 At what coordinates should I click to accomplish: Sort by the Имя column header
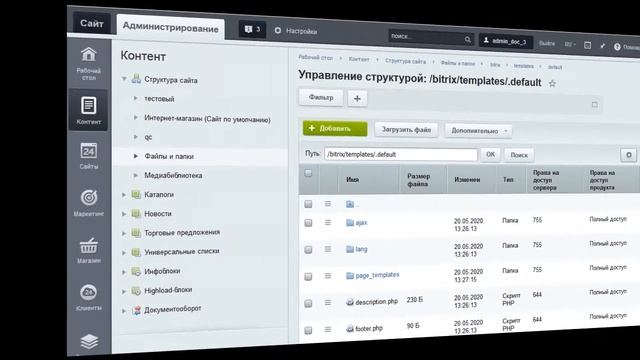353,180
